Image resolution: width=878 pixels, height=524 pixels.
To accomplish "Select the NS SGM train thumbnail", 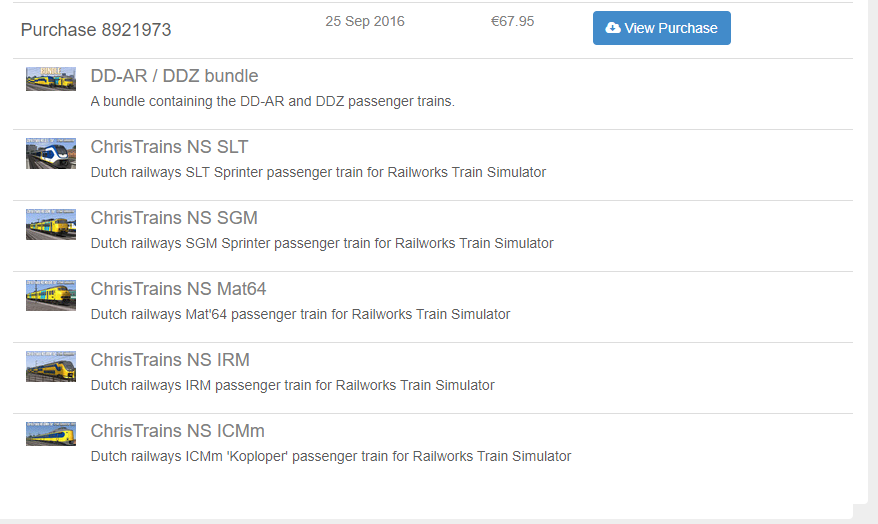I will (51, 224).
